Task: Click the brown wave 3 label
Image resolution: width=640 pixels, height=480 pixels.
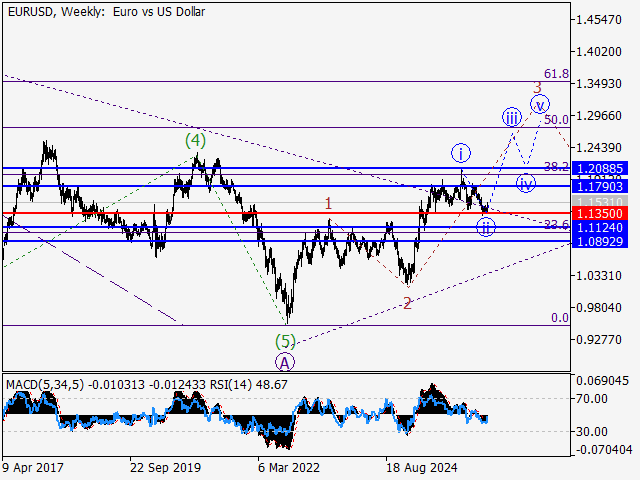Action: coord(538,88)
